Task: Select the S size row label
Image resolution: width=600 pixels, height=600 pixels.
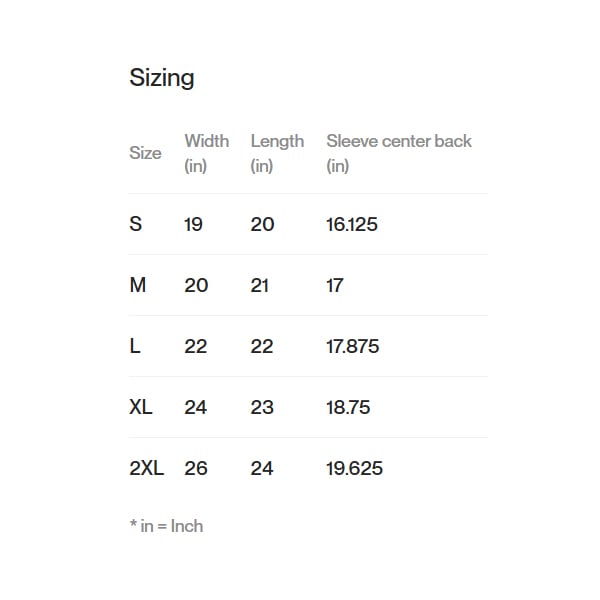Action: (136, 224)
